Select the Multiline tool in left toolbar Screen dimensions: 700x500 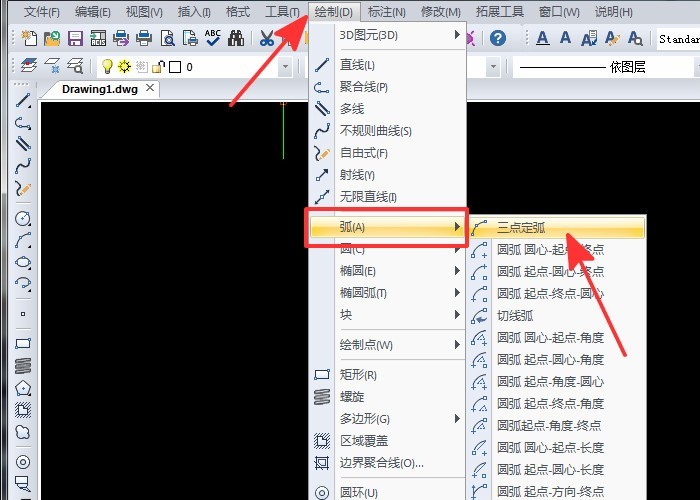(x=23, y=143)
